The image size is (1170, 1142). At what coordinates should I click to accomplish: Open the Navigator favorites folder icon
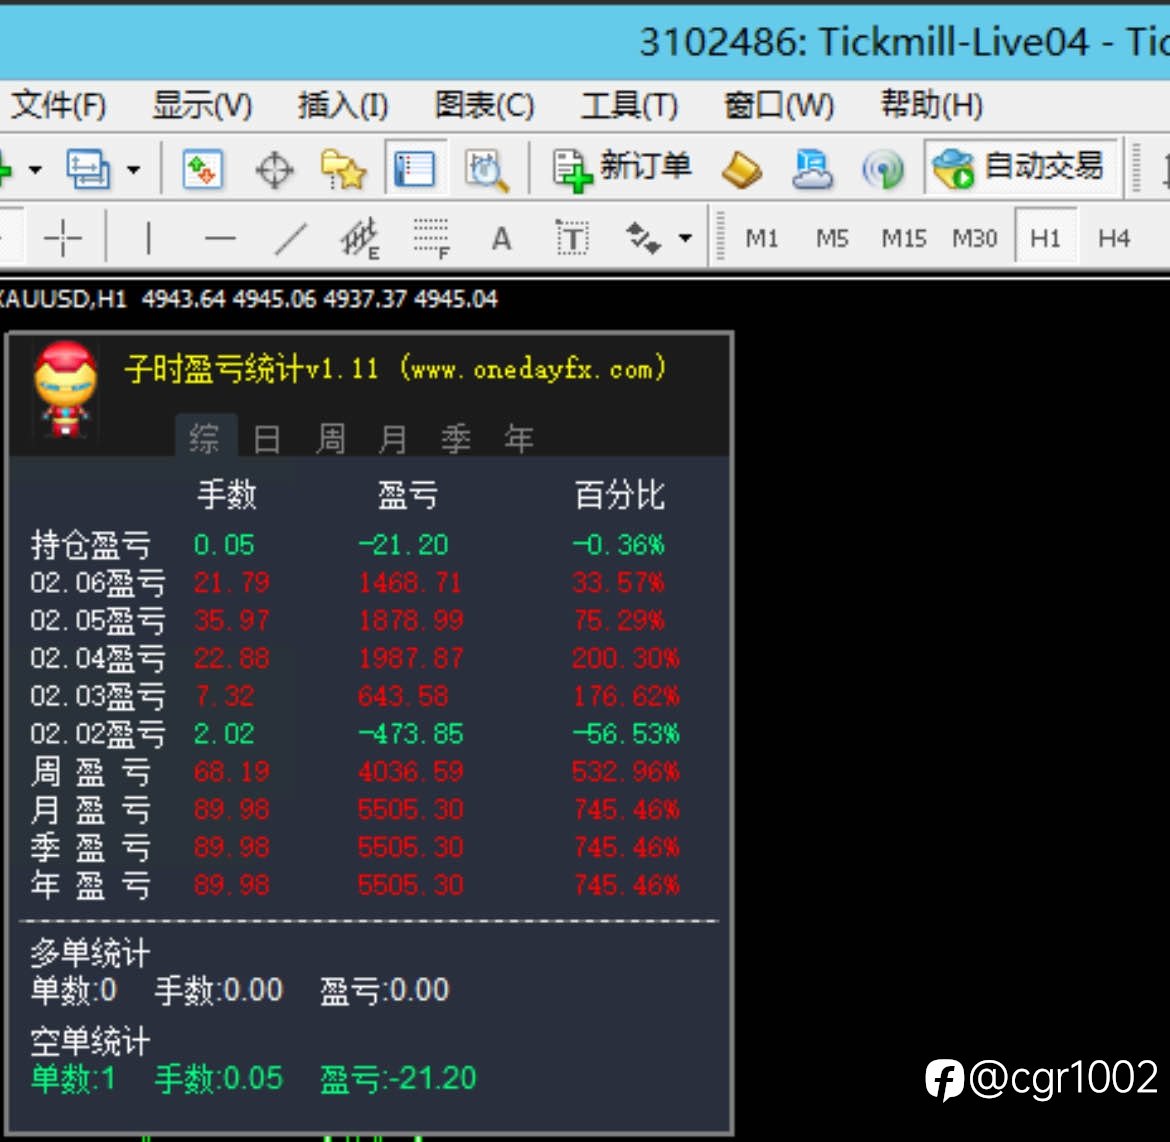[x=343, y=169]
